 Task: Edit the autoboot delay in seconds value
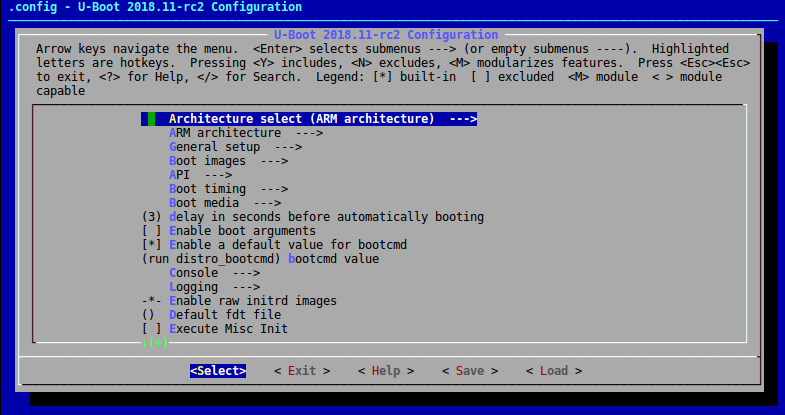click(x=313, y=217)
